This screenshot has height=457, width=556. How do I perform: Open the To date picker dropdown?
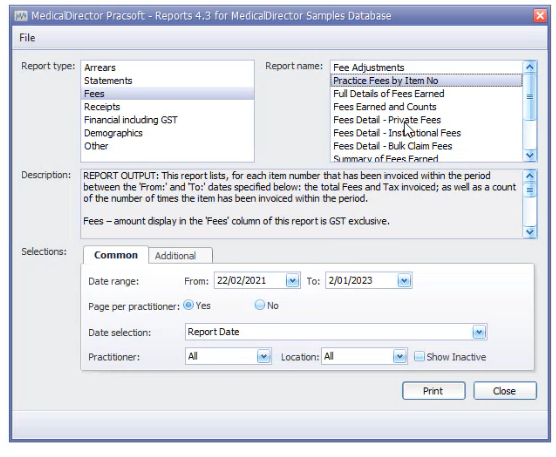point(404,281)
